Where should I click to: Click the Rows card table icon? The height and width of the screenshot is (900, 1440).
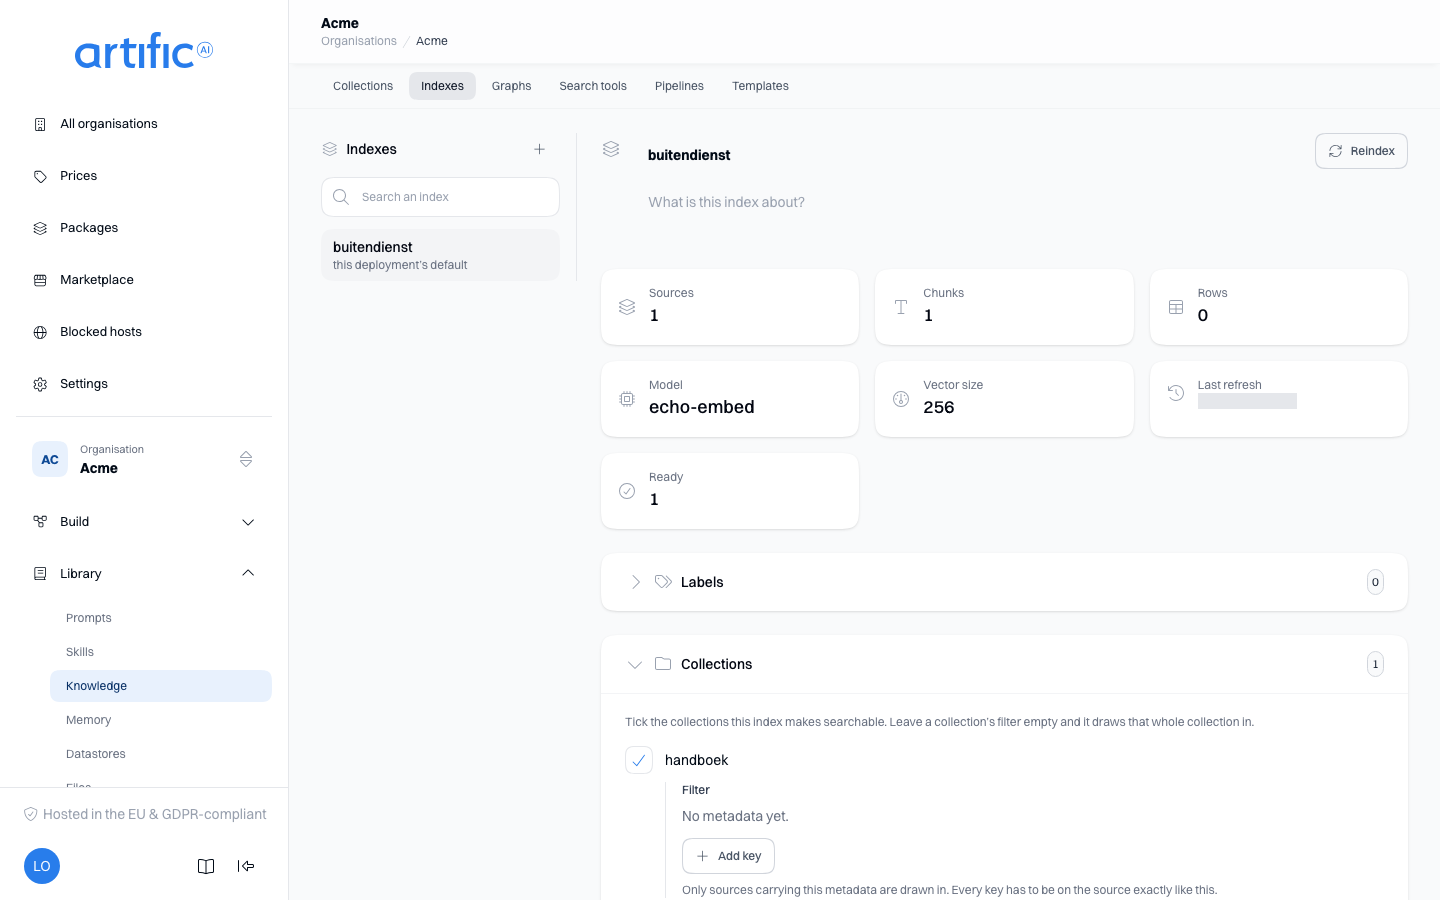[1176, 307]
